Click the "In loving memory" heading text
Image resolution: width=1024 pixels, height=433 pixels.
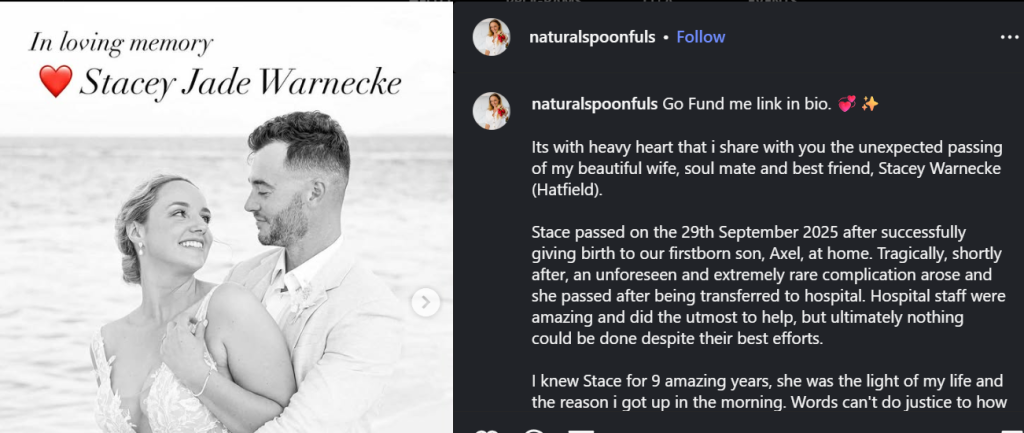[121, 43]
